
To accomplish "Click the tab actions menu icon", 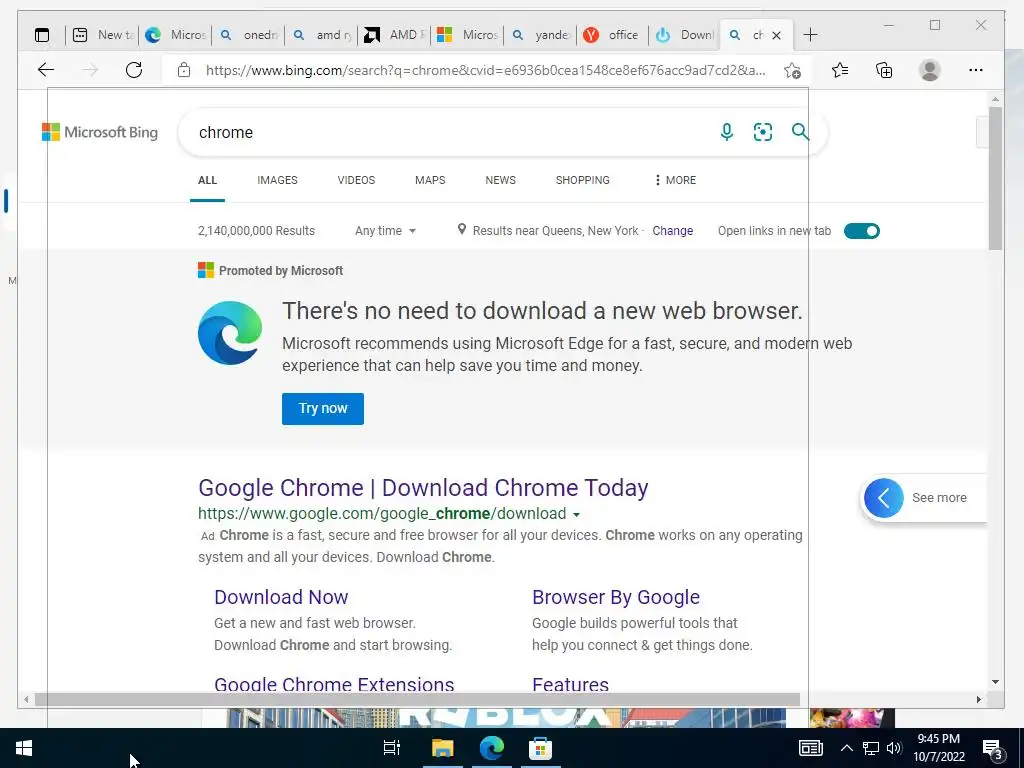I will tap(42, 35).
